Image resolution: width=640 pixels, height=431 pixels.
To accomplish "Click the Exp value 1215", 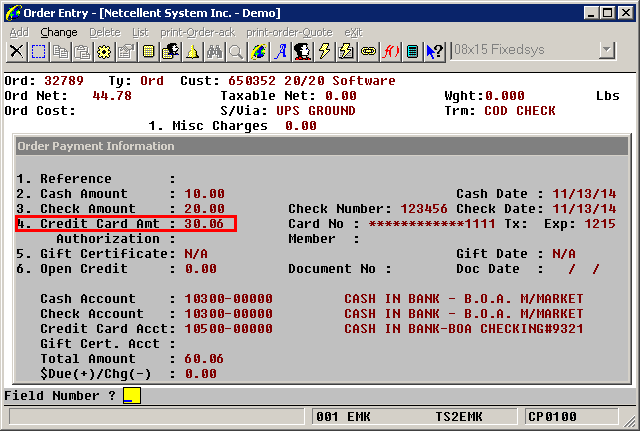I will [600, 224].
